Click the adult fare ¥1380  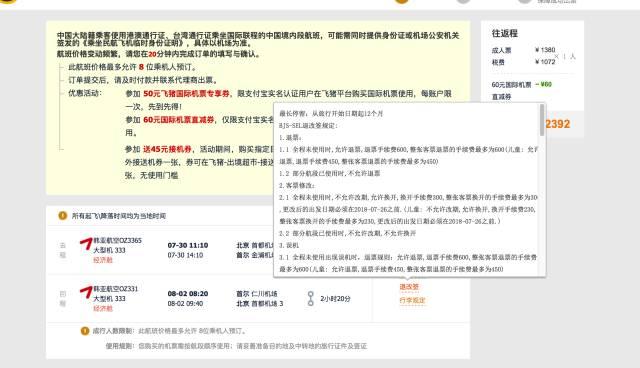(545, 50)
